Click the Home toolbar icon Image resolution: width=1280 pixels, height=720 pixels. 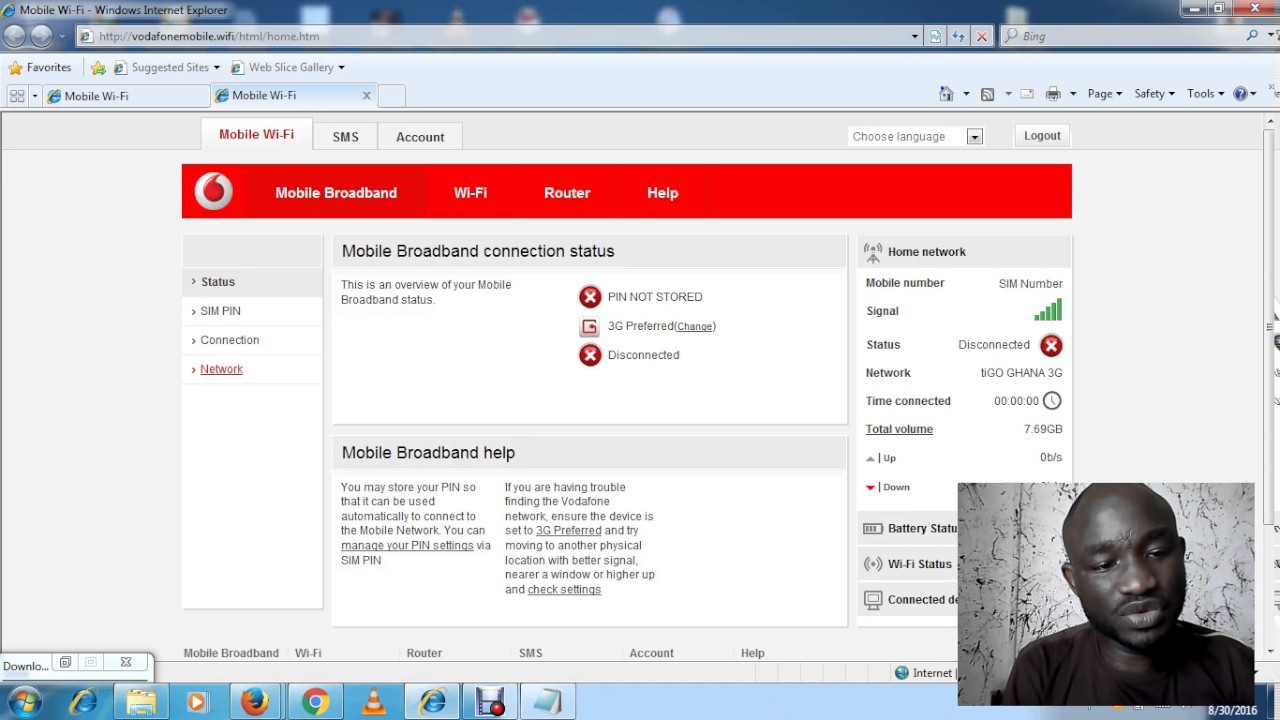(946, 94)
